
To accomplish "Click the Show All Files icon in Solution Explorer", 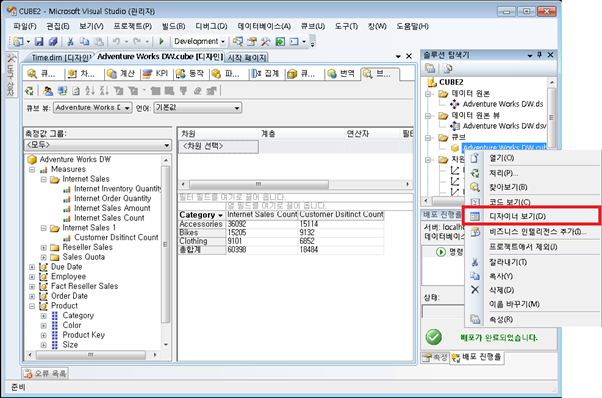I will pos(448,69).
